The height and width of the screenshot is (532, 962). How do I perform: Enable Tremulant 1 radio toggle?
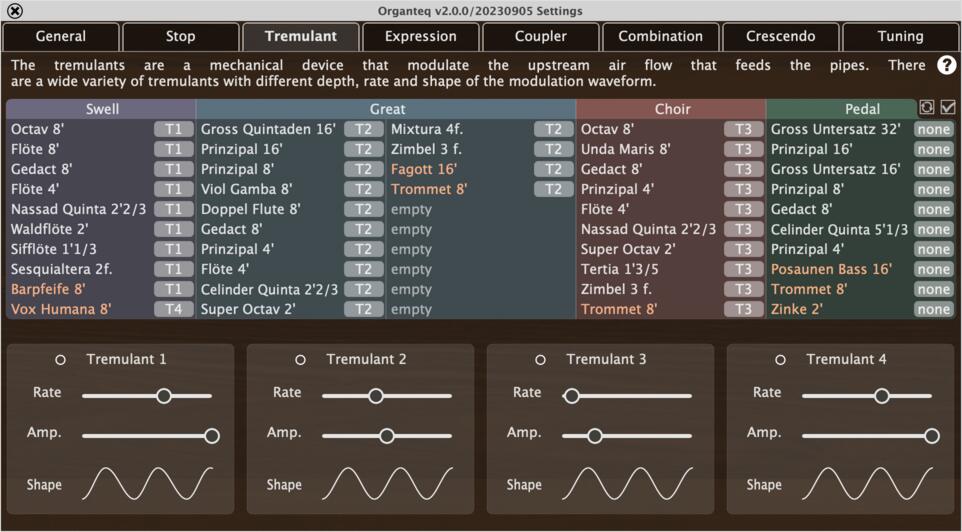(60, 360)
